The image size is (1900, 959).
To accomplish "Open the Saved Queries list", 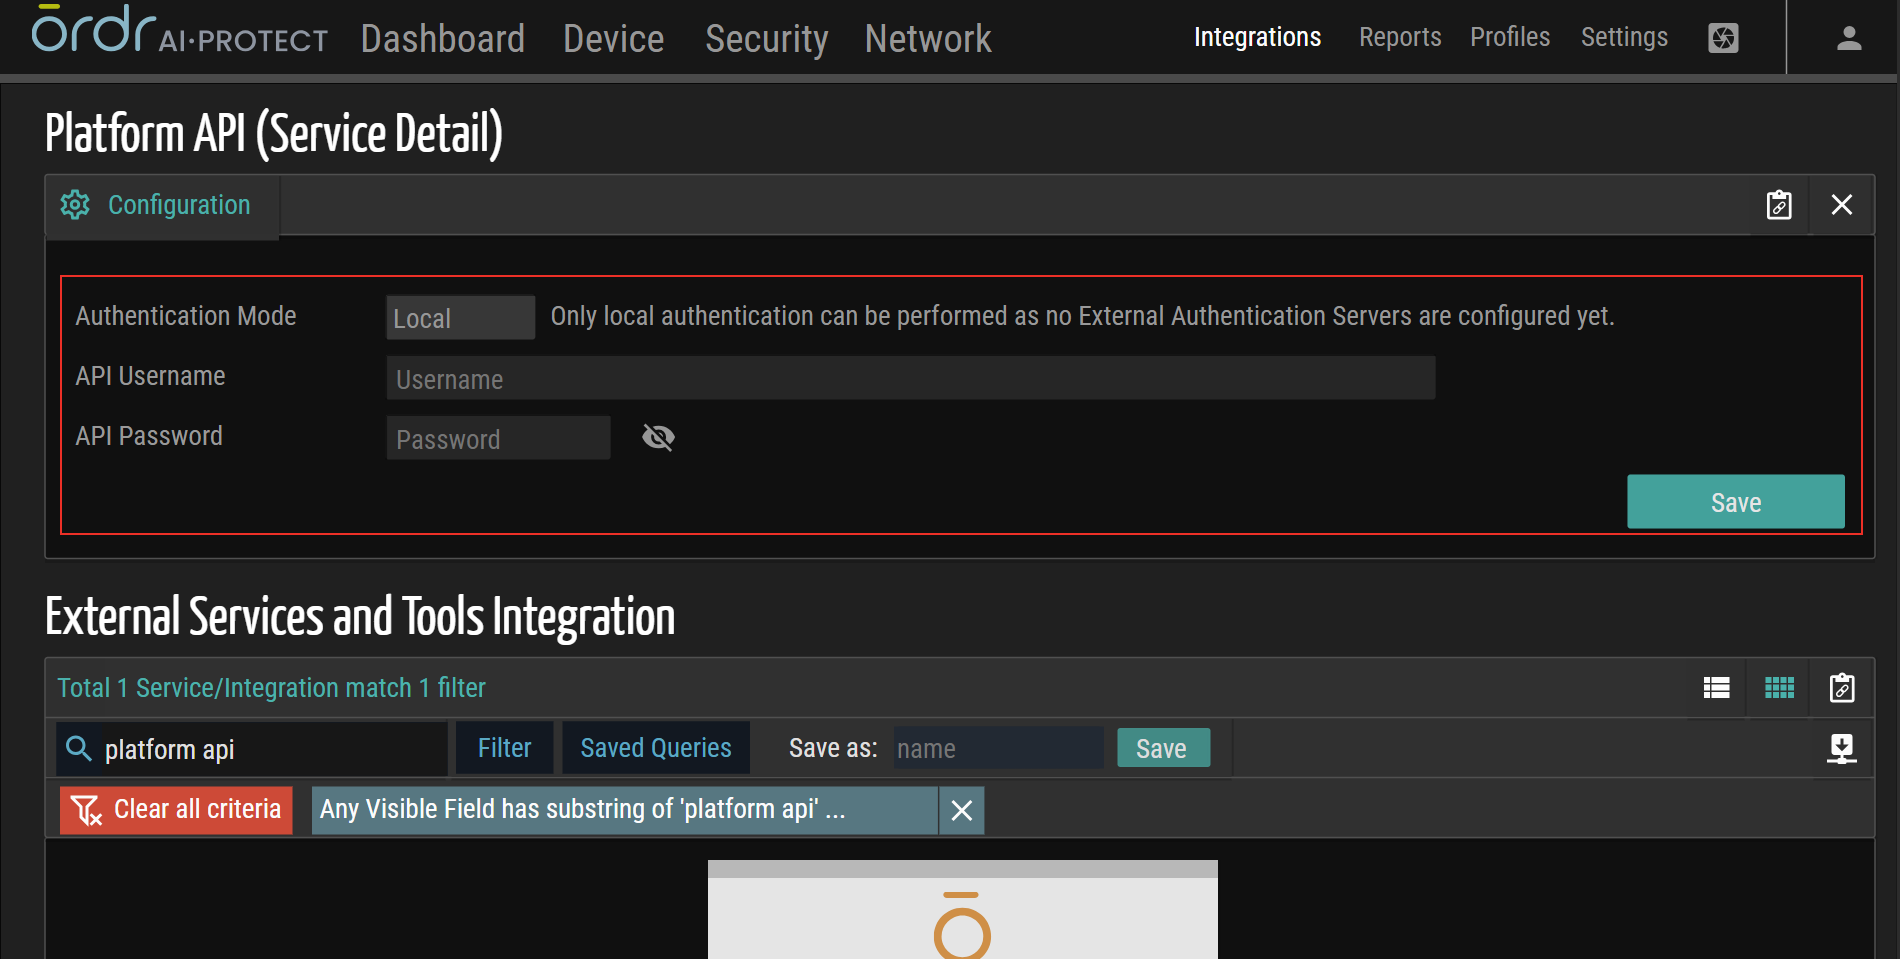I will [655, 748].
